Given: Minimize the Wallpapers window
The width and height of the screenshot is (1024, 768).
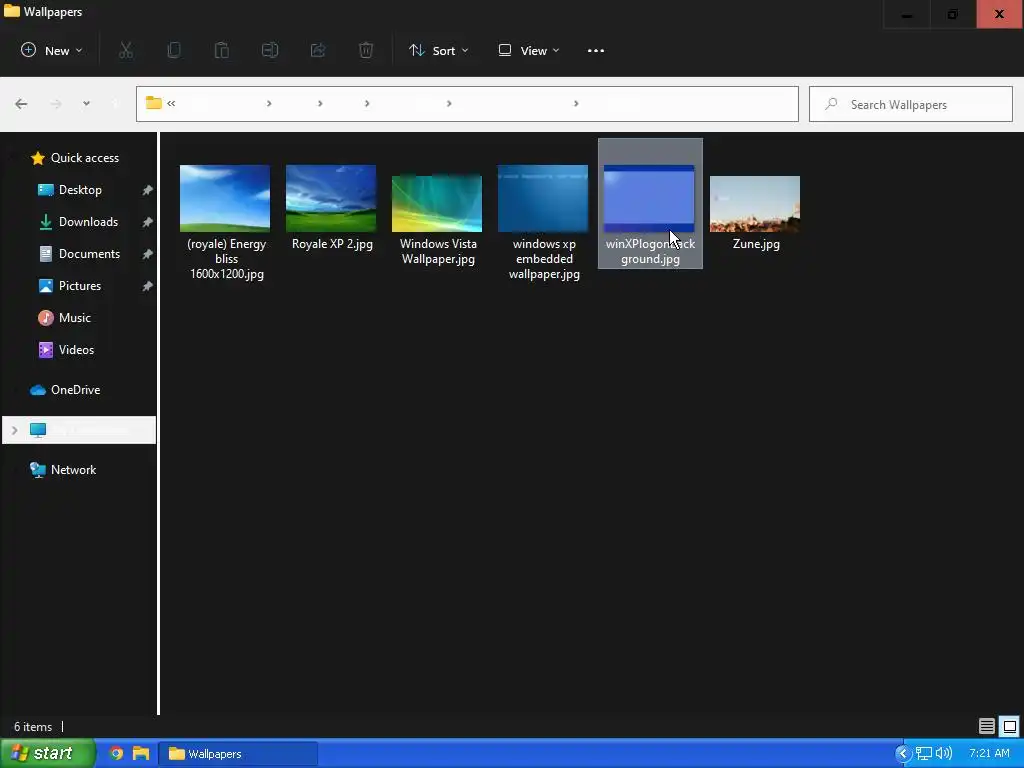Looking at the screenshot, I should (906, 14).
